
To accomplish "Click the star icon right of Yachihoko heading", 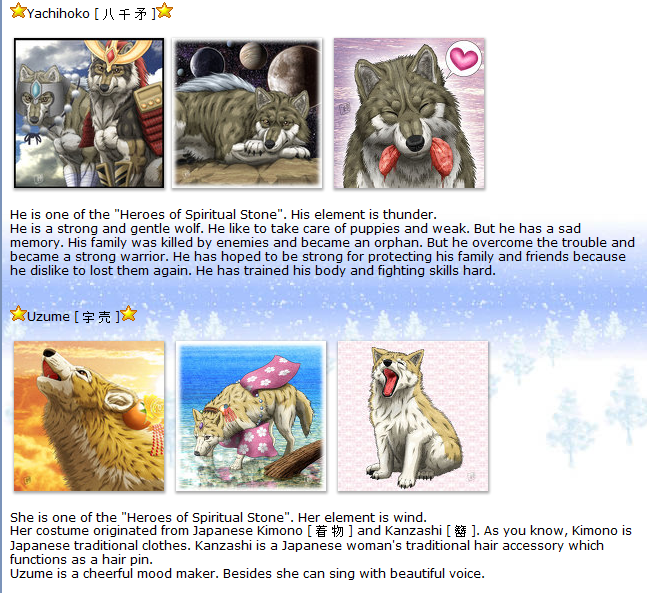I will pyautogui.click(x=165, y=11).
